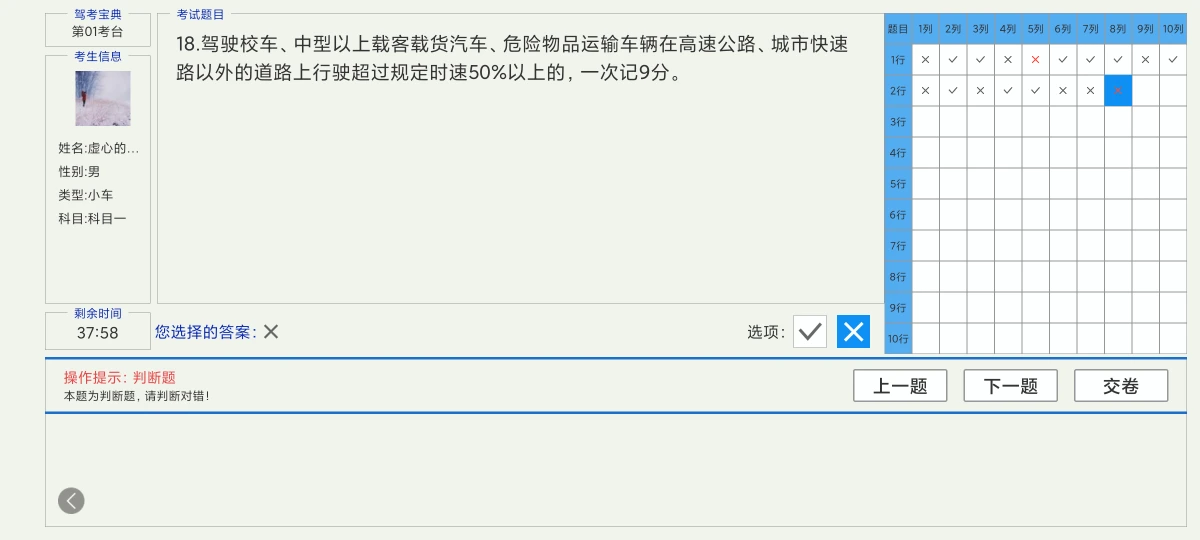Jump to highlighted question row 2 column 8
This screenshot has height=540, width=1200.
[1118, 91]
